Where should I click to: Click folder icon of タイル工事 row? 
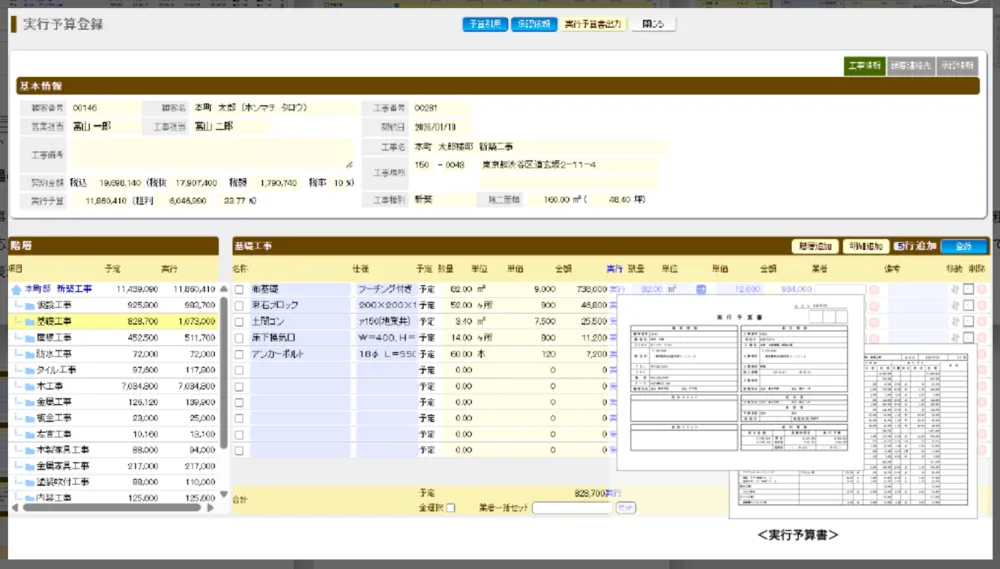click(x=29, y=370)
